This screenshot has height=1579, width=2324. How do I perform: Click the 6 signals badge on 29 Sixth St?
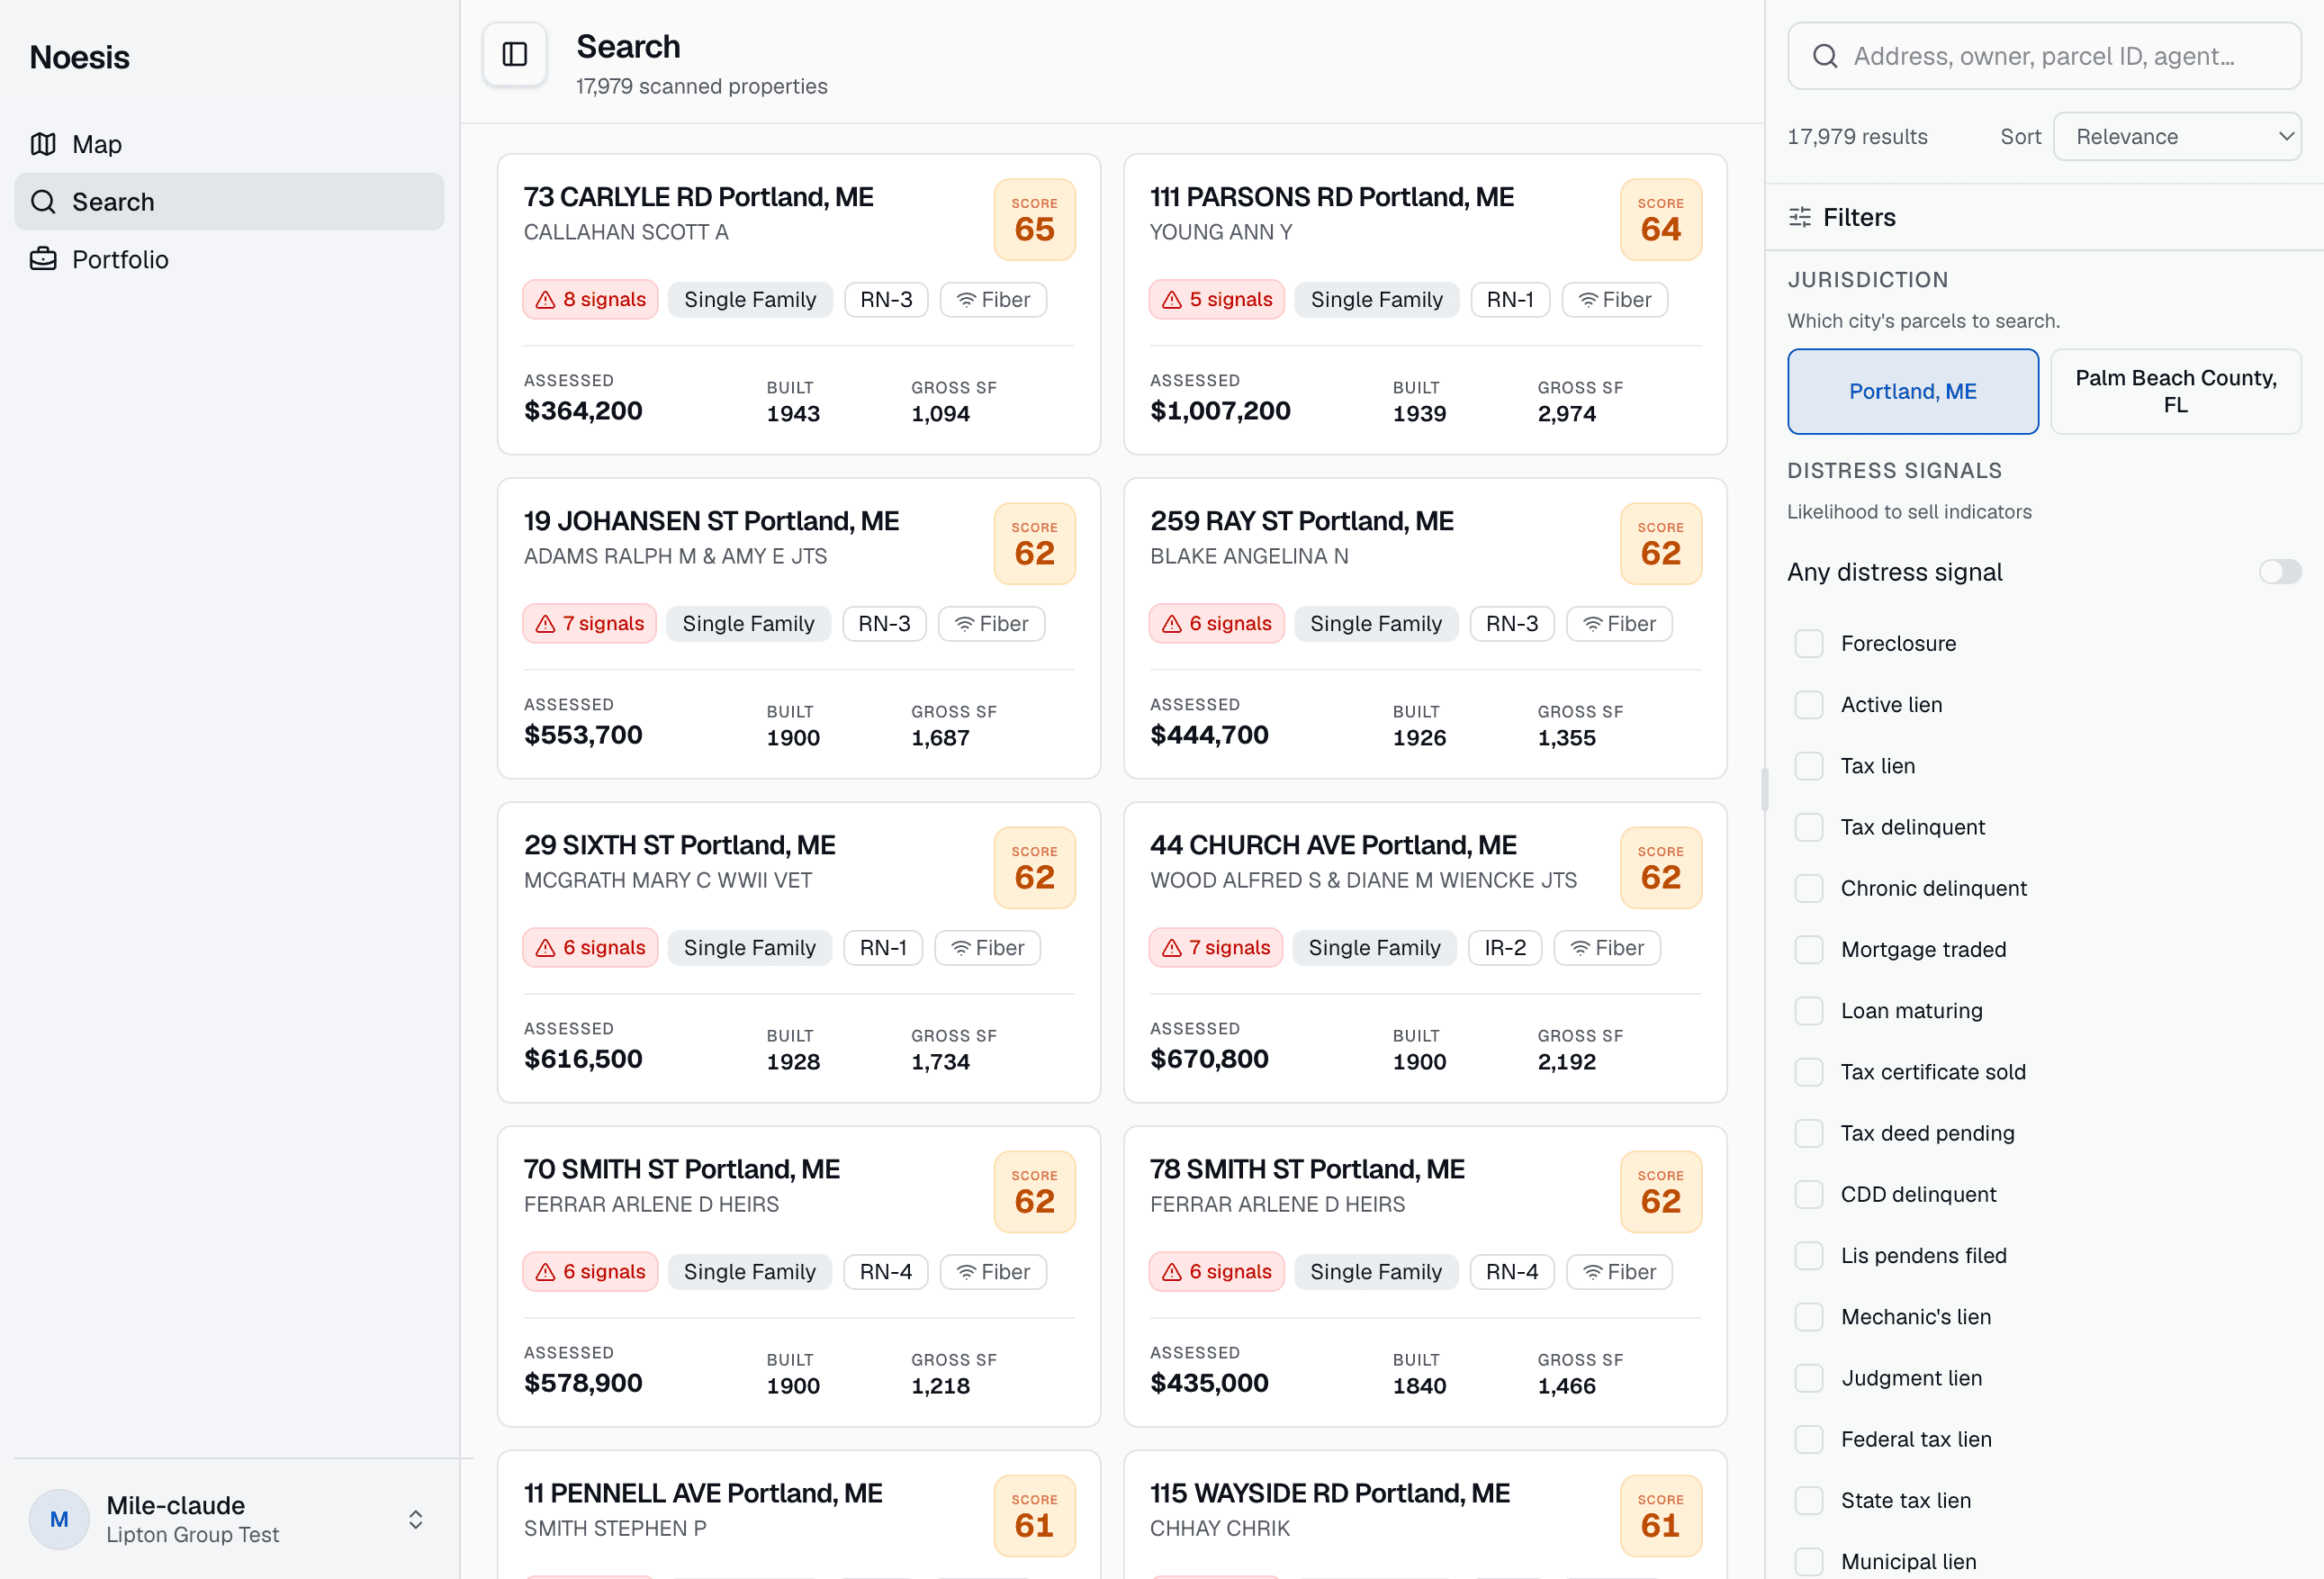[590, 947]
